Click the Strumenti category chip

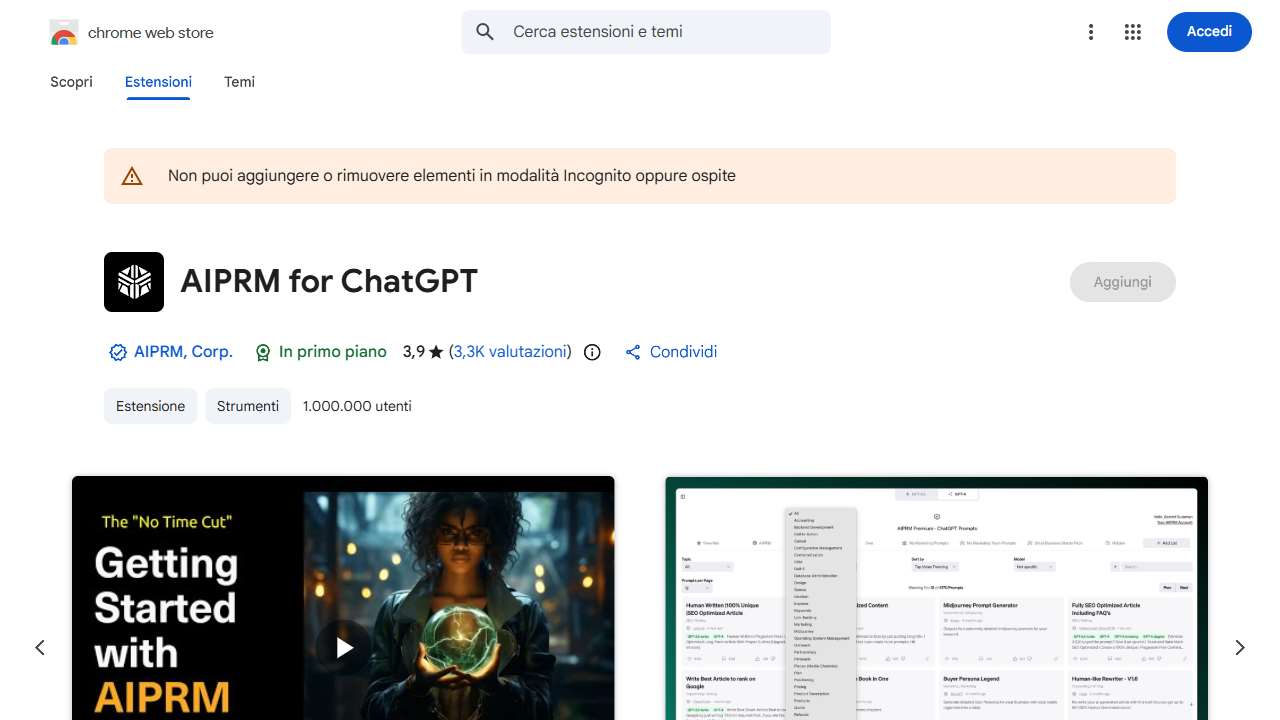point(248,406)
